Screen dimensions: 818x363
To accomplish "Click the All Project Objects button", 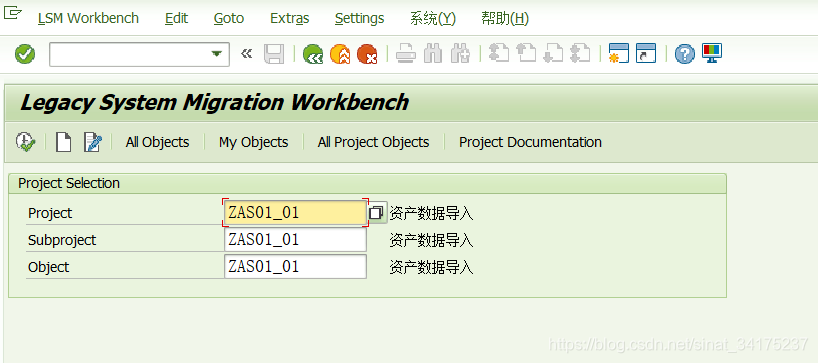I will (374, 142).
